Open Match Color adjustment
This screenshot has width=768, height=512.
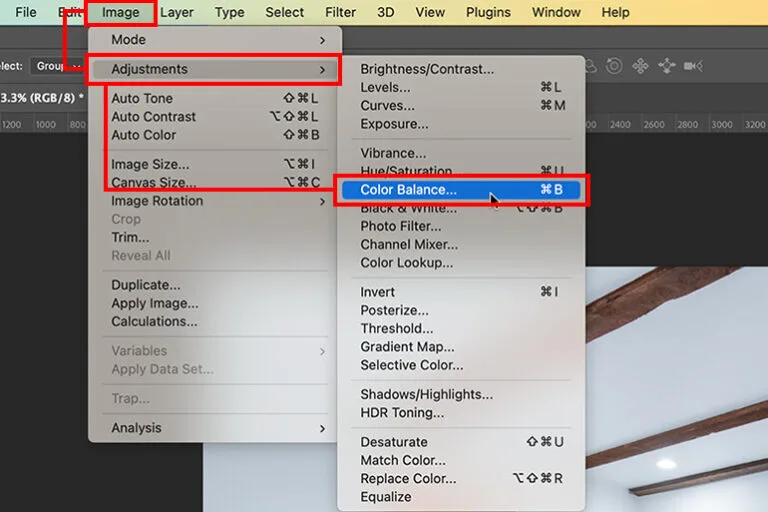click(461, 460)
